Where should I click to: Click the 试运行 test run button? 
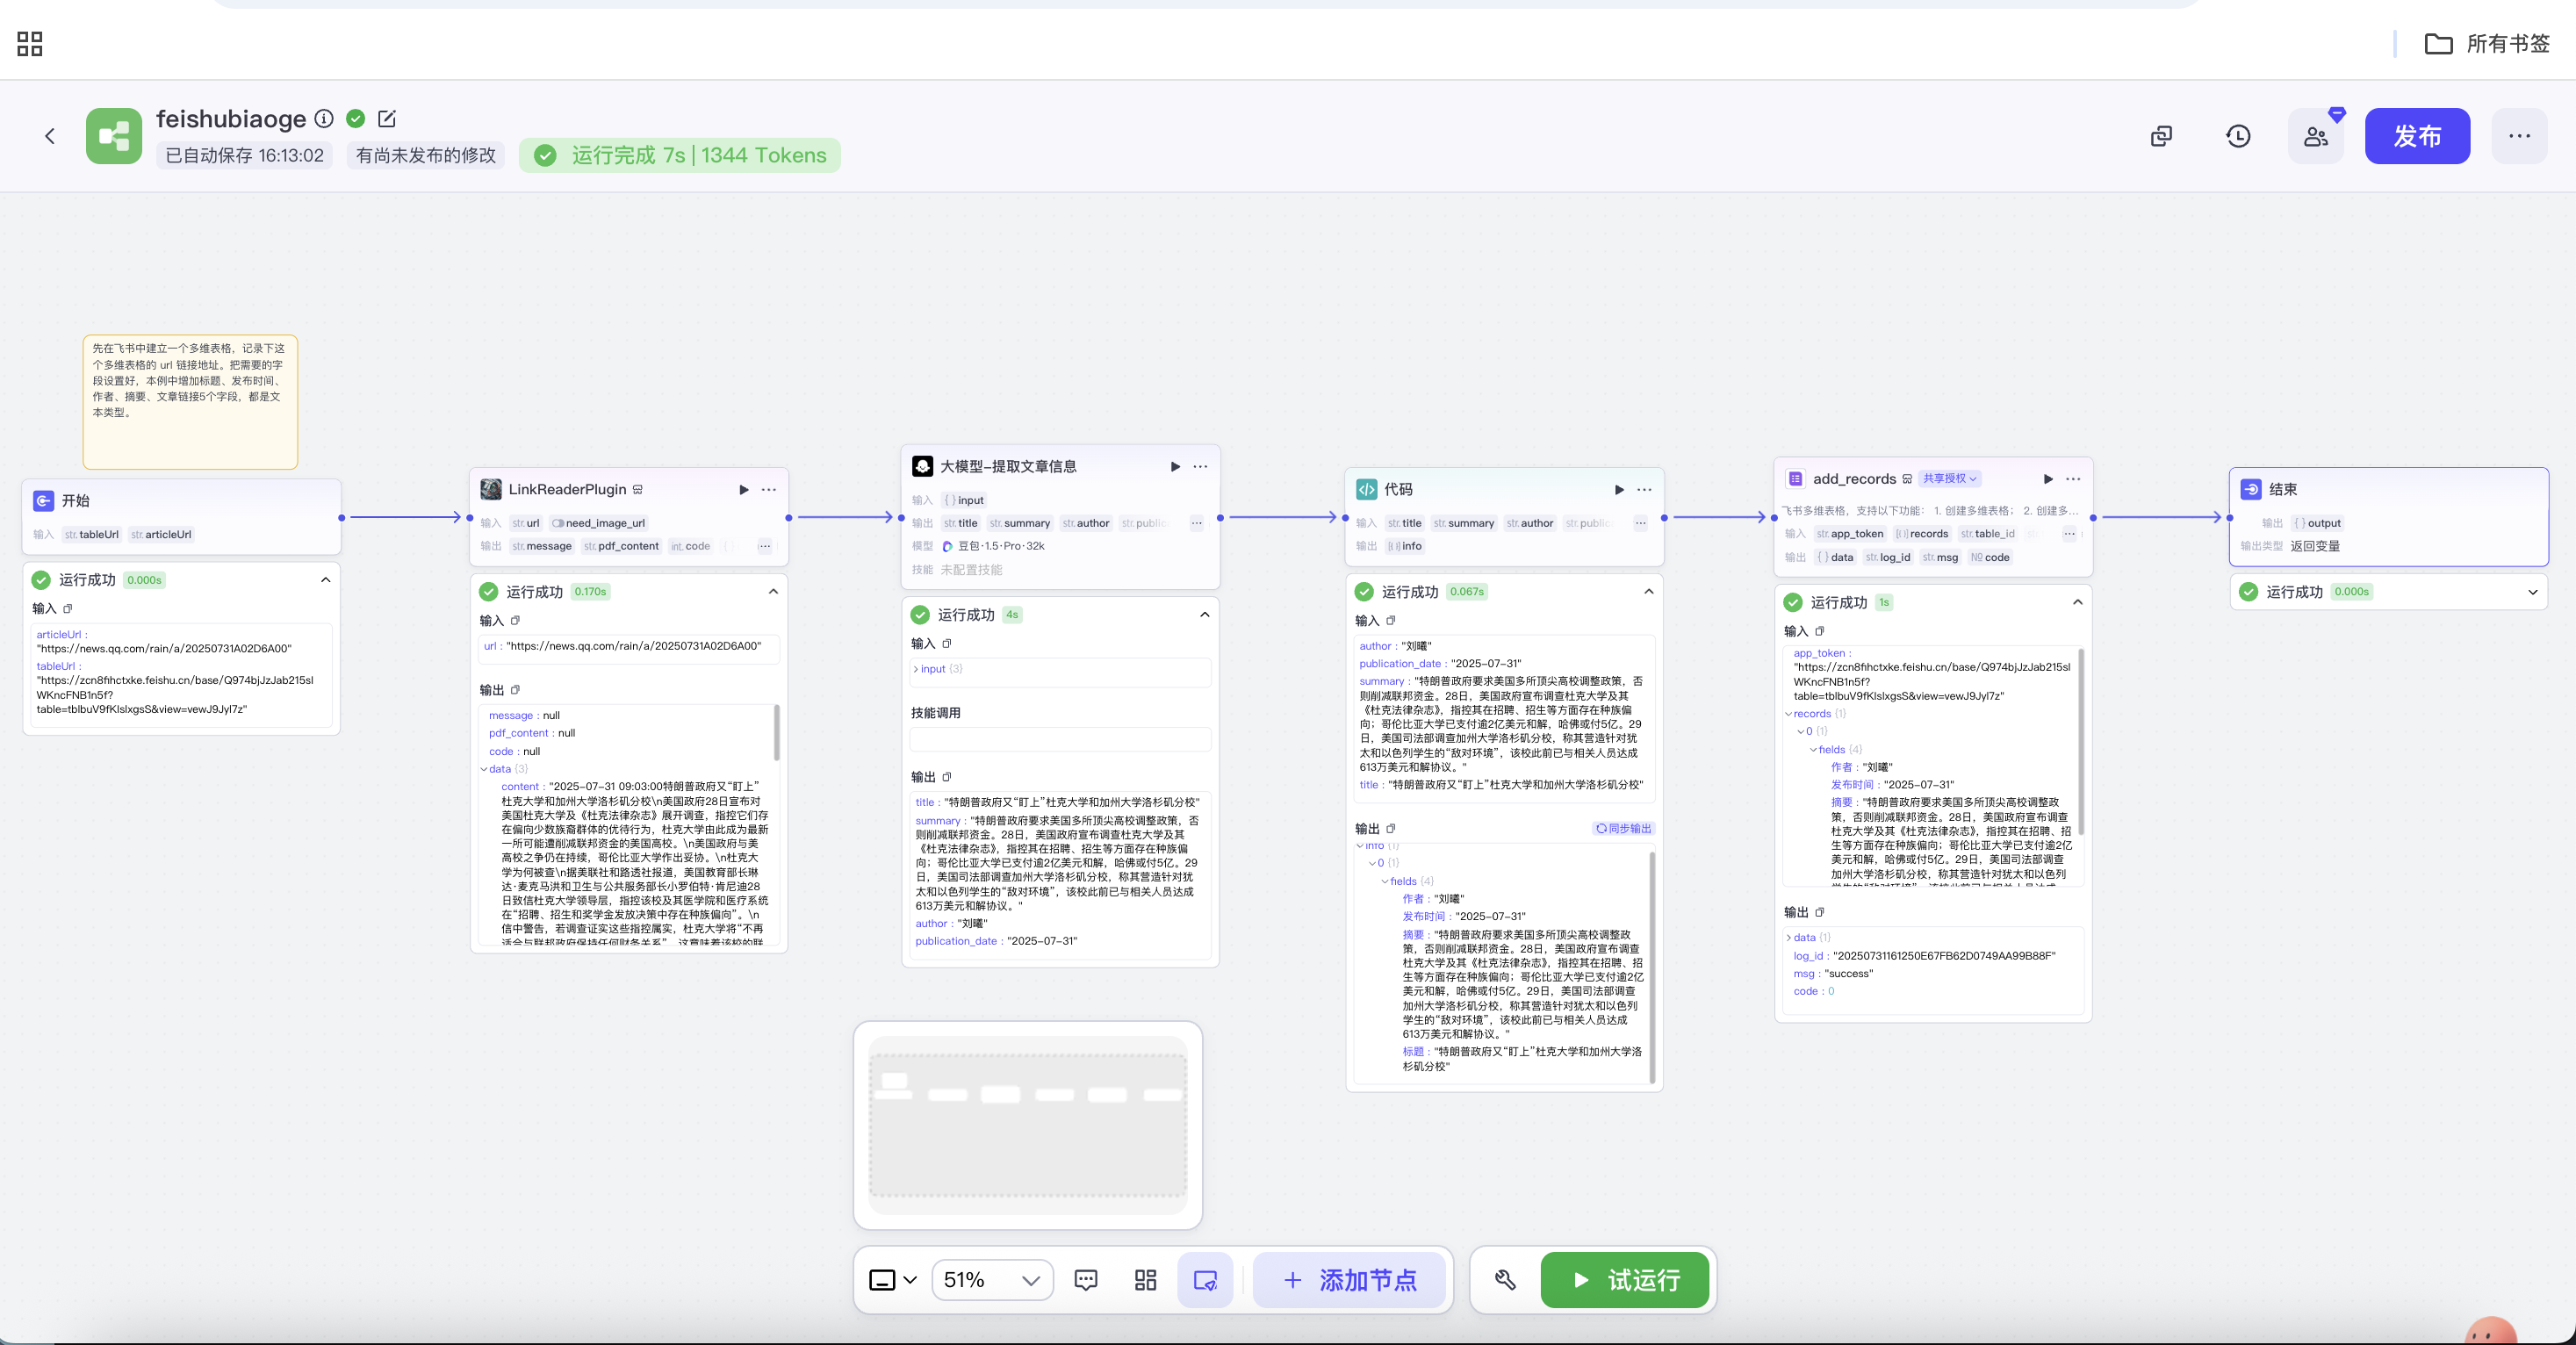point(1624,1280)
